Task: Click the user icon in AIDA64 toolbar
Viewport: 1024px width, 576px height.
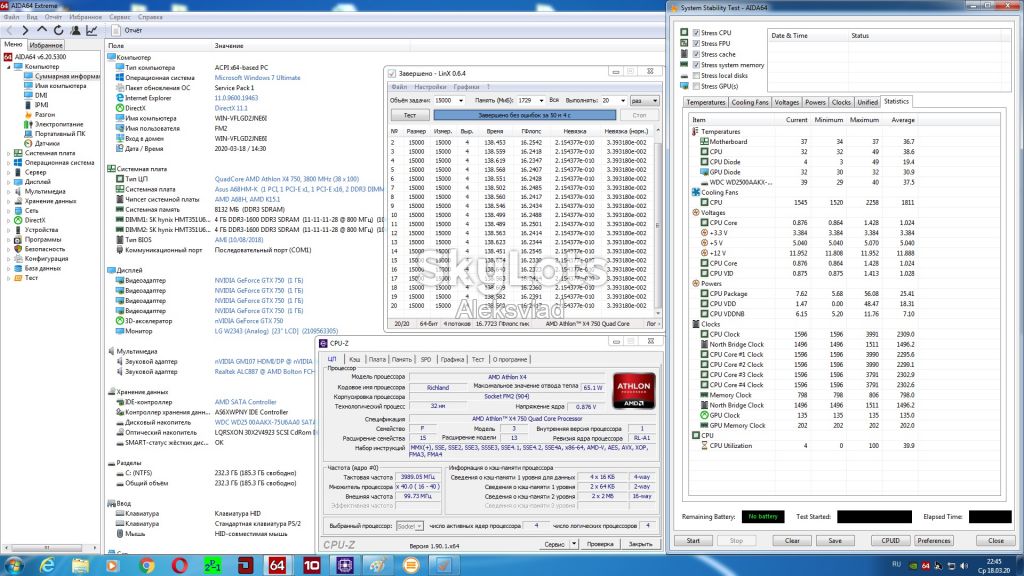Action: [x=75, y=30]
